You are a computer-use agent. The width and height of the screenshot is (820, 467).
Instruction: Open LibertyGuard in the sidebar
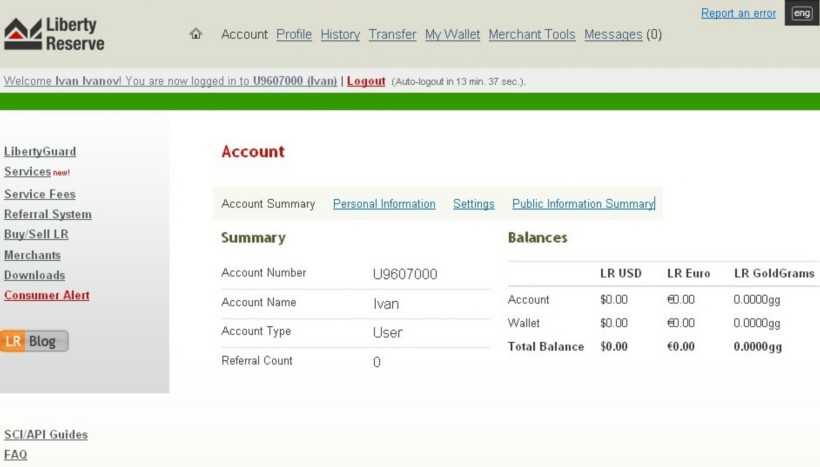coord(40,152)
